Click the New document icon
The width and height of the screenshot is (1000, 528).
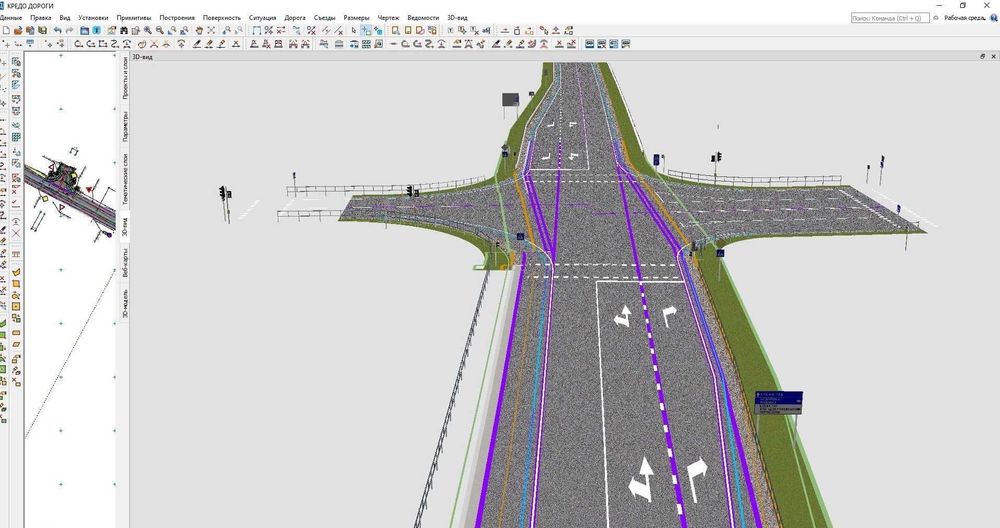click(x=6, y=31)
